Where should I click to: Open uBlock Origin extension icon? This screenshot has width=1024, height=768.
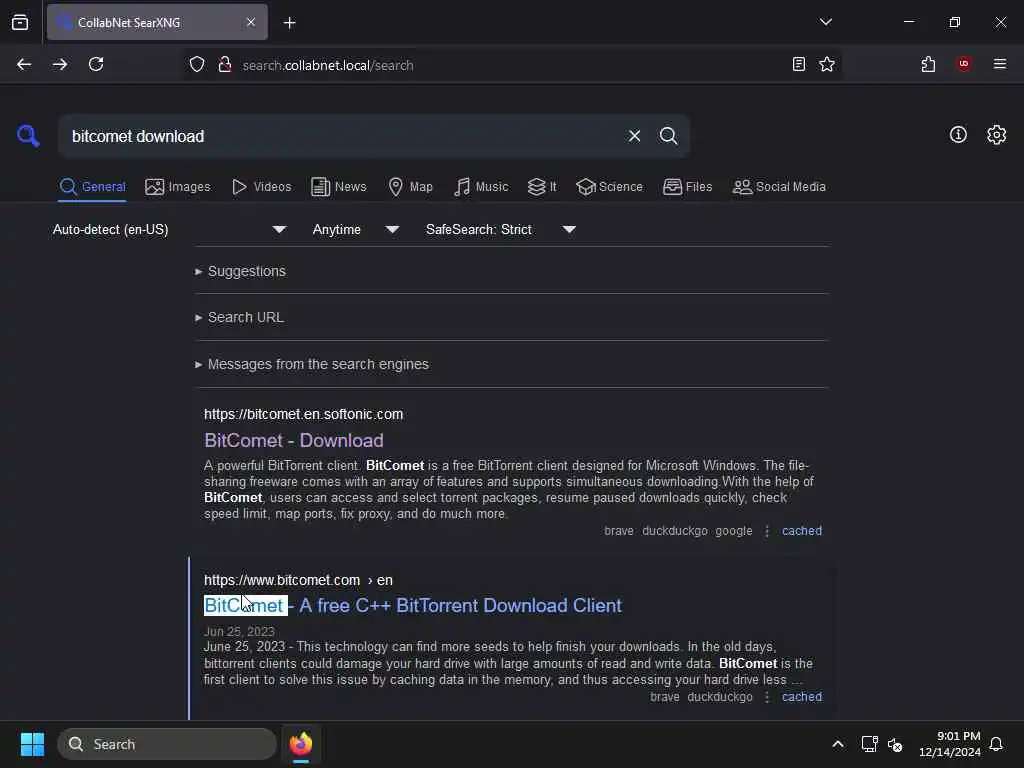pos(964,64)
